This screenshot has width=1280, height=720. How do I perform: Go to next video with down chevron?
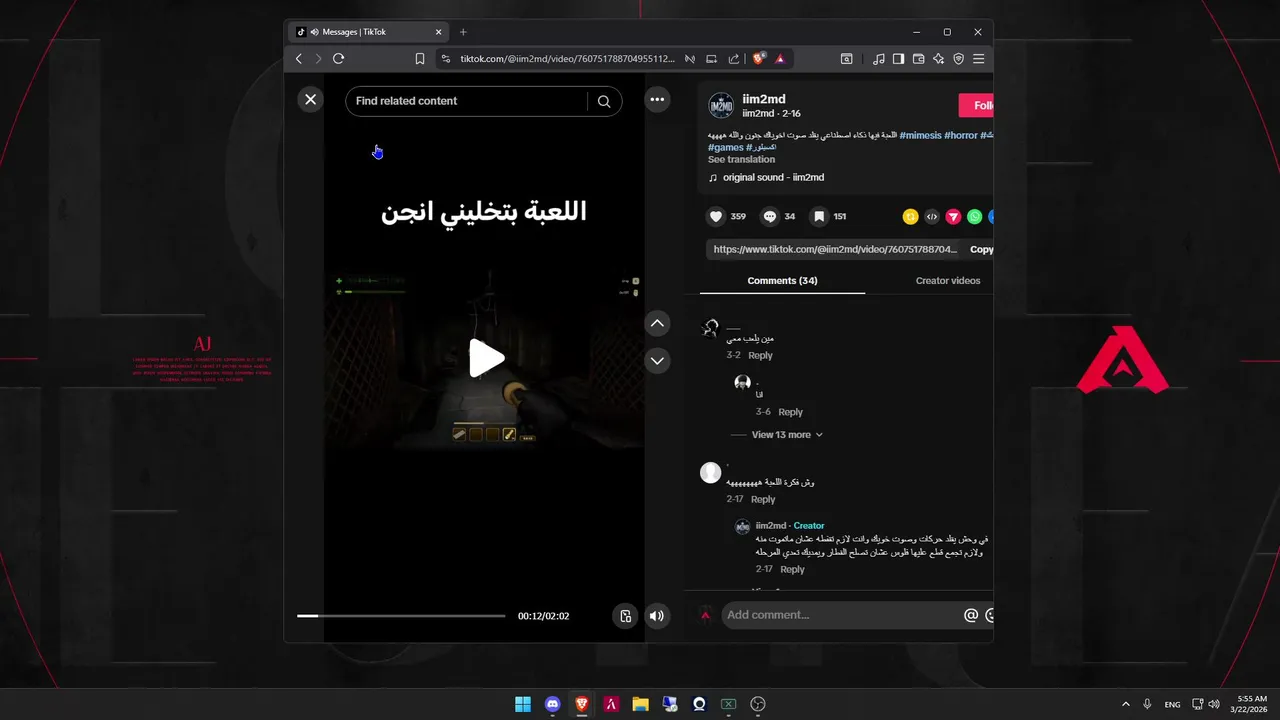click(x=657, y=360)
